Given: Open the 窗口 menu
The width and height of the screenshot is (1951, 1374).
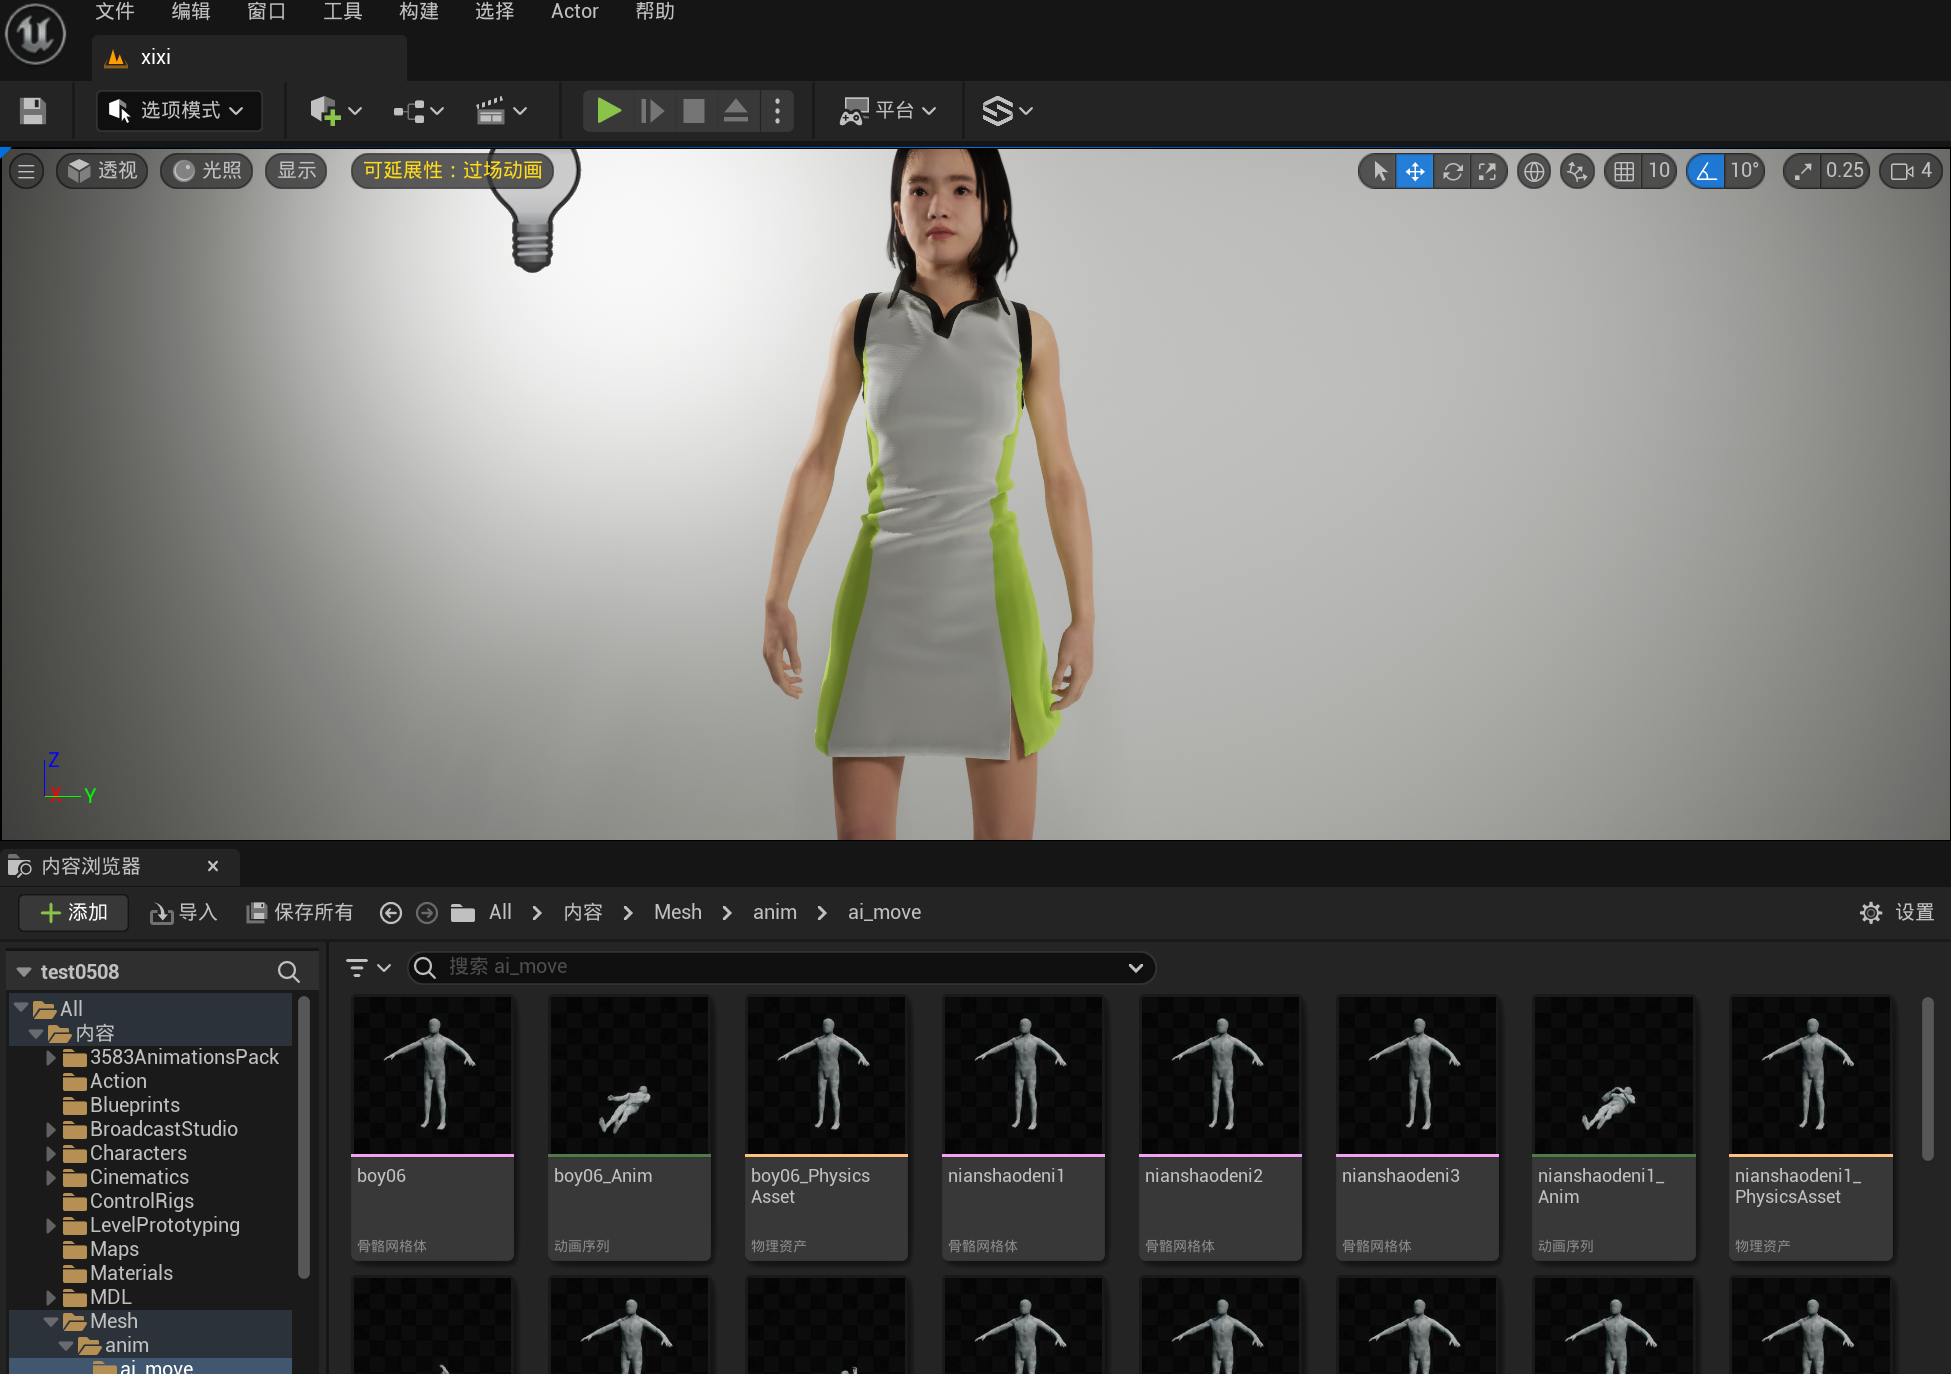Looking at the screenshot, I should (266, 12).
